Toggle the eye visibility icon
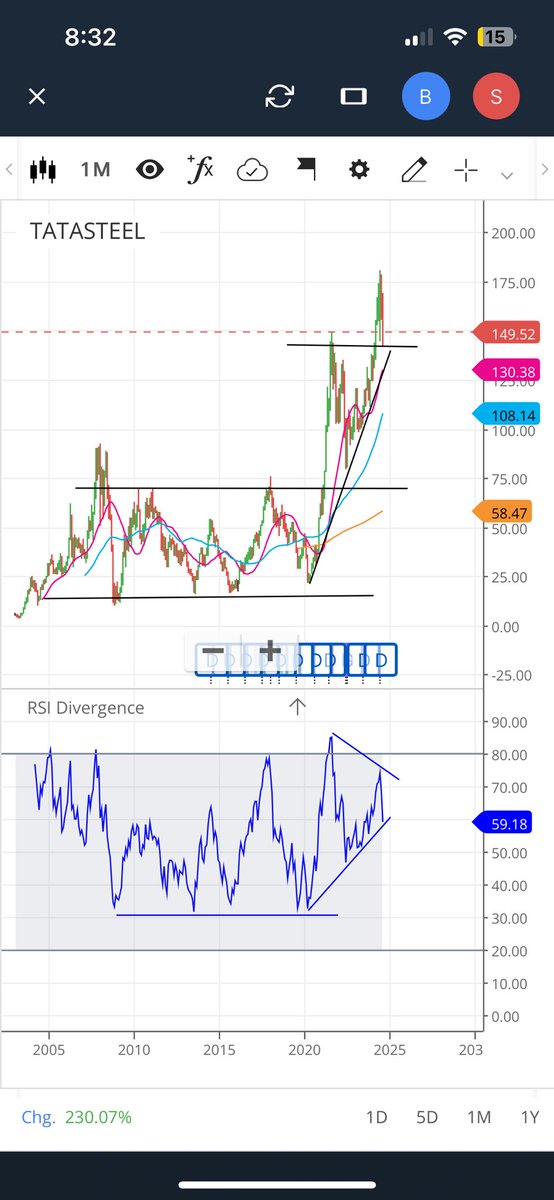This screenshot has height=1200, width=554. pos(150,170)
